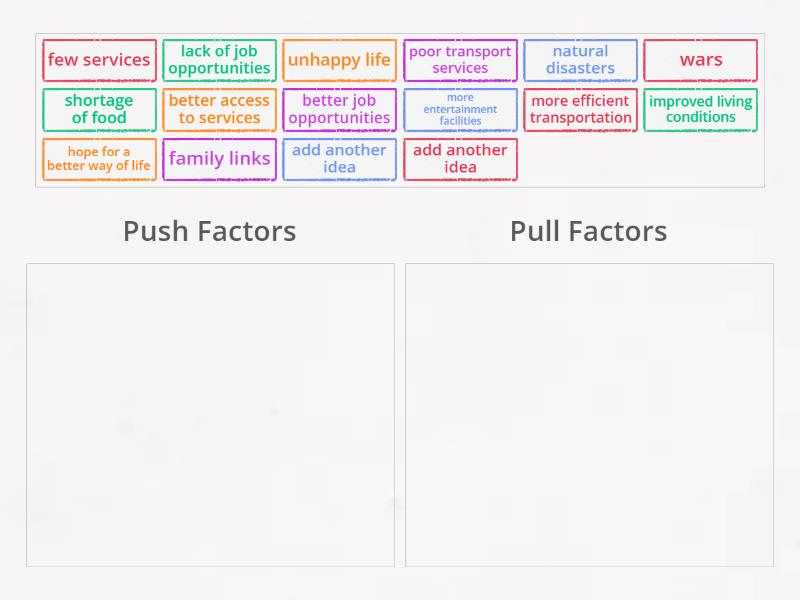The width and height of the screenshot is (800, 600).
Task: Click 'better access to services' tile
Action: click(x=219, y=109)
